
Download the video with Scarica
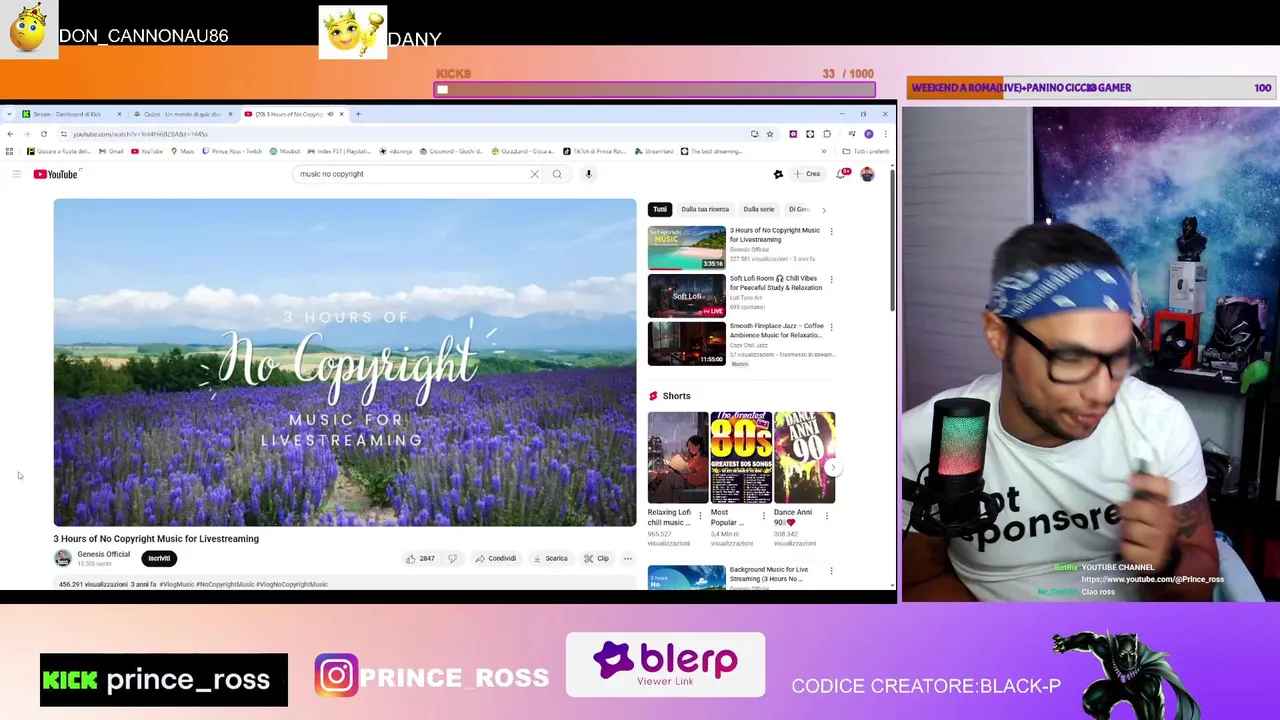(550, 558)
